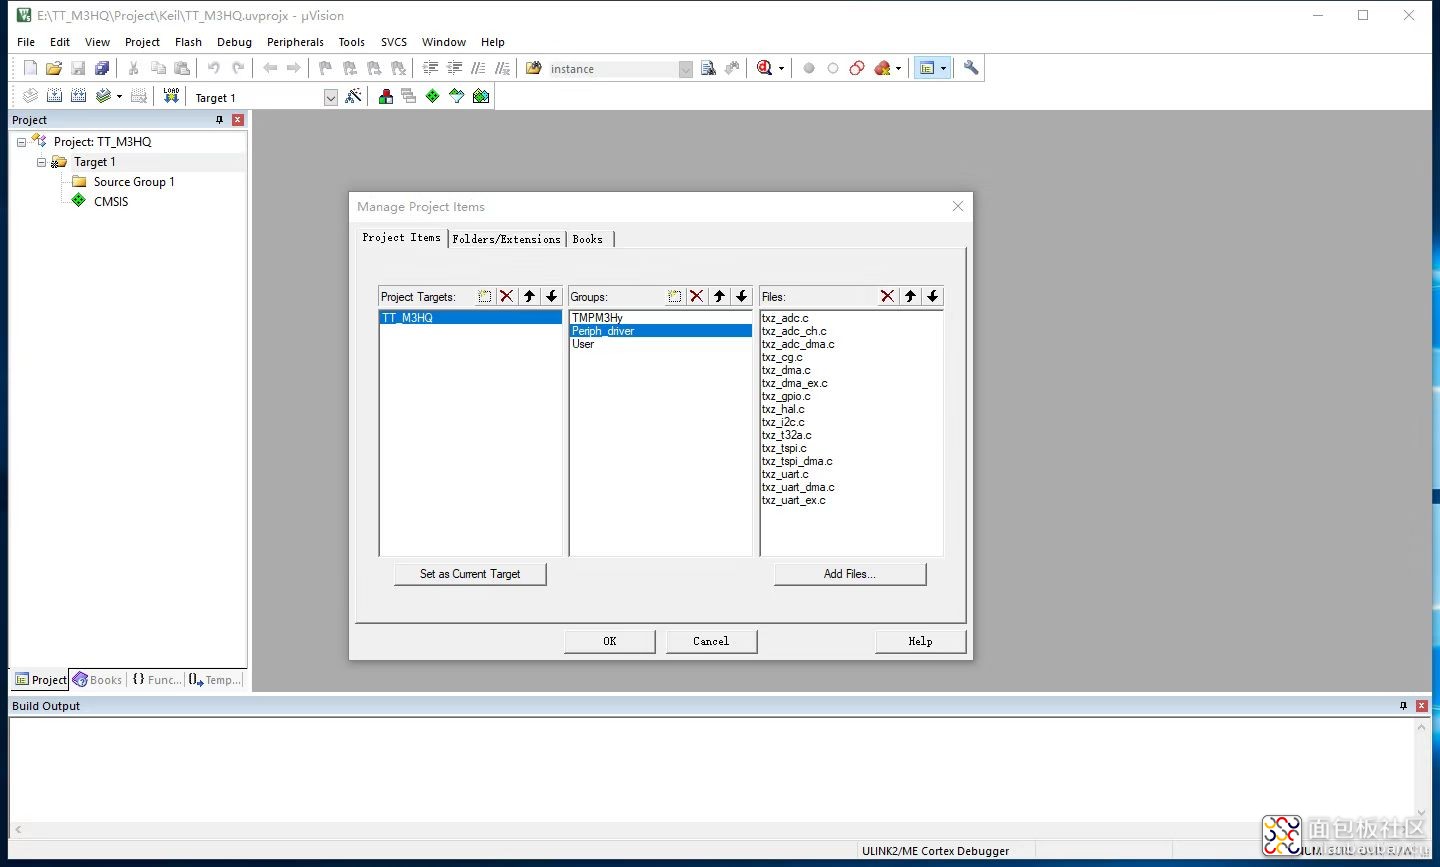
Task: Click the Batch Build toolbar icon
Action: pos(103,96)
